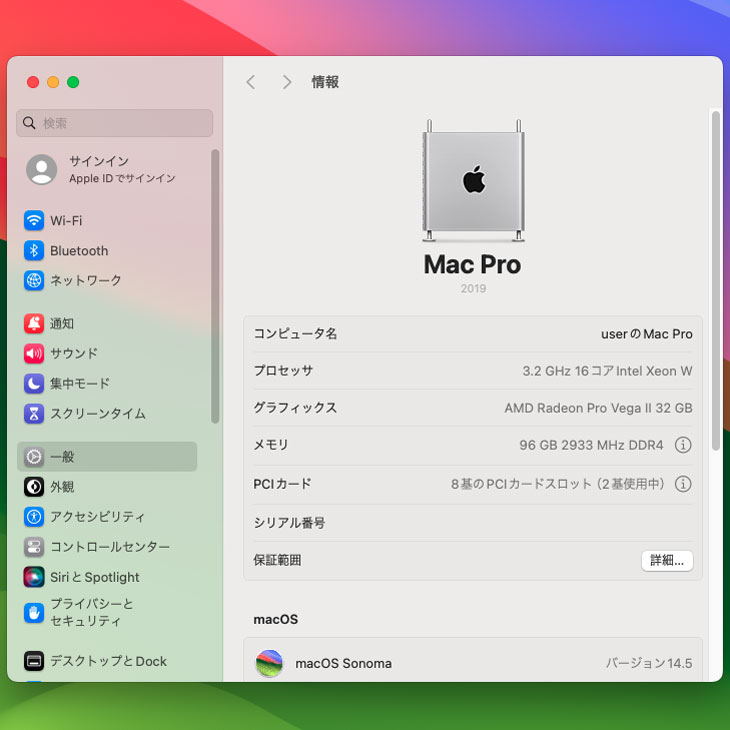This screenshot has height=730, width=730.
Task: Select 集中モード moon icon
Action: (x=34, y=384)
